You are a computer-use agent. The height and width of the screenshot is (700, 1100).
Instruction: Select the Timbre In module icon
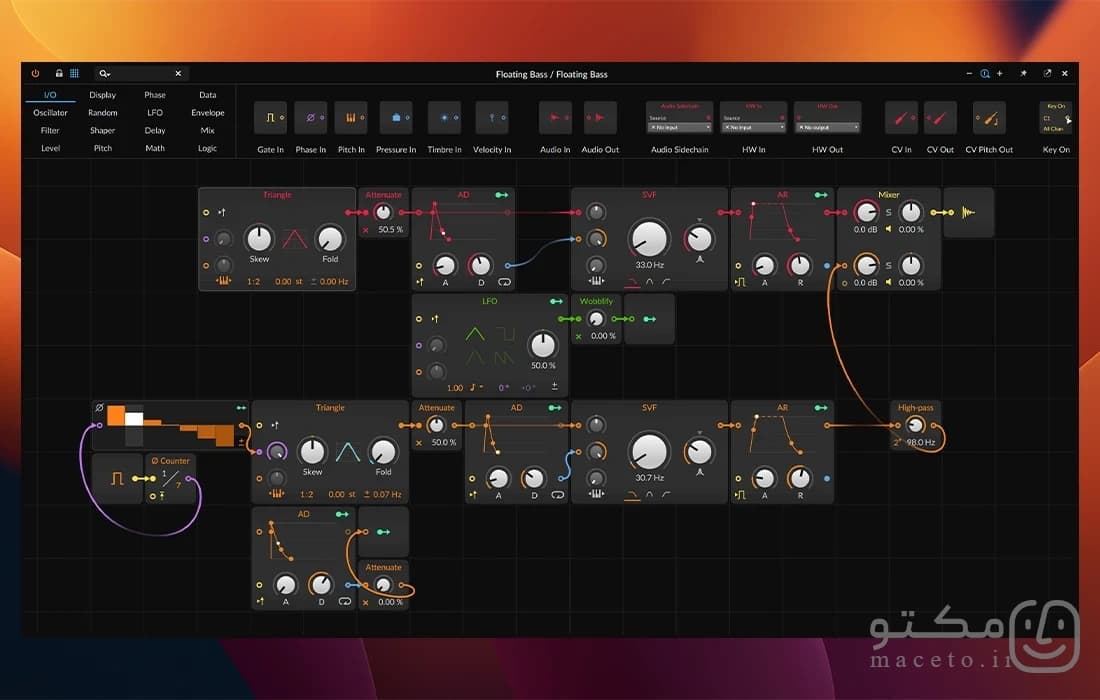pos(444,118)
